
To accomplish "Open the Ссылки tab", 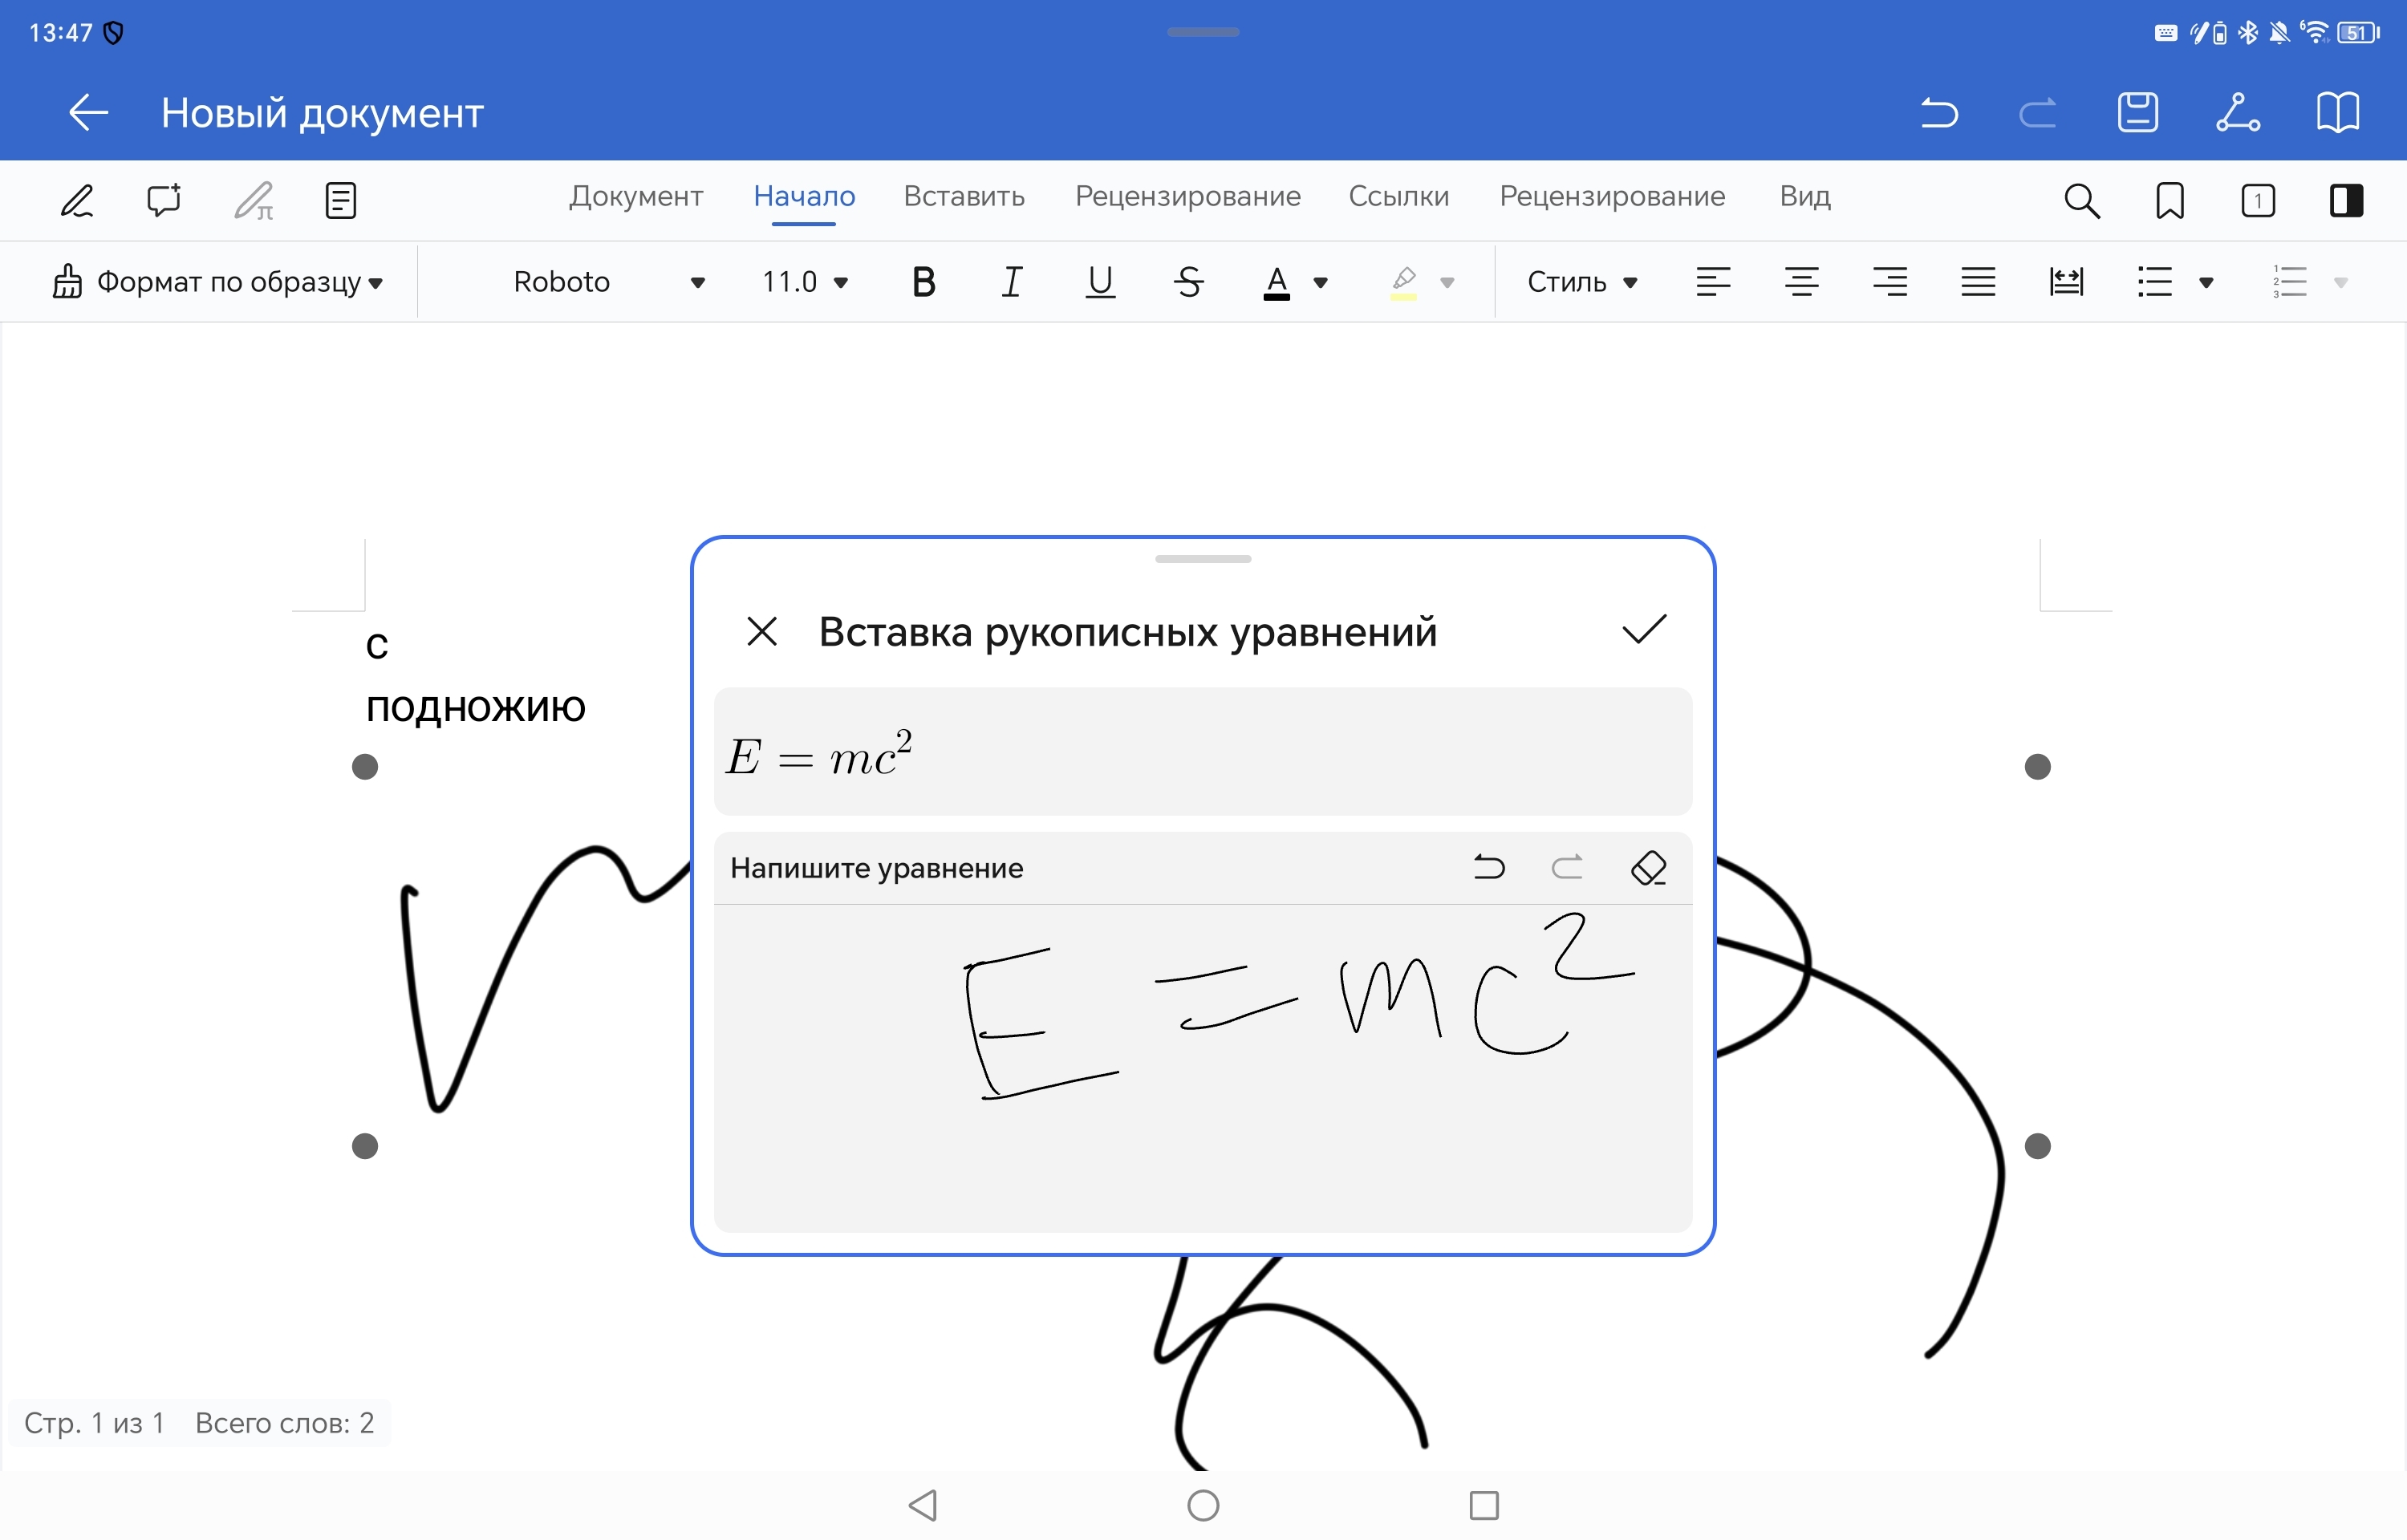I will [x=1398, y=196].
